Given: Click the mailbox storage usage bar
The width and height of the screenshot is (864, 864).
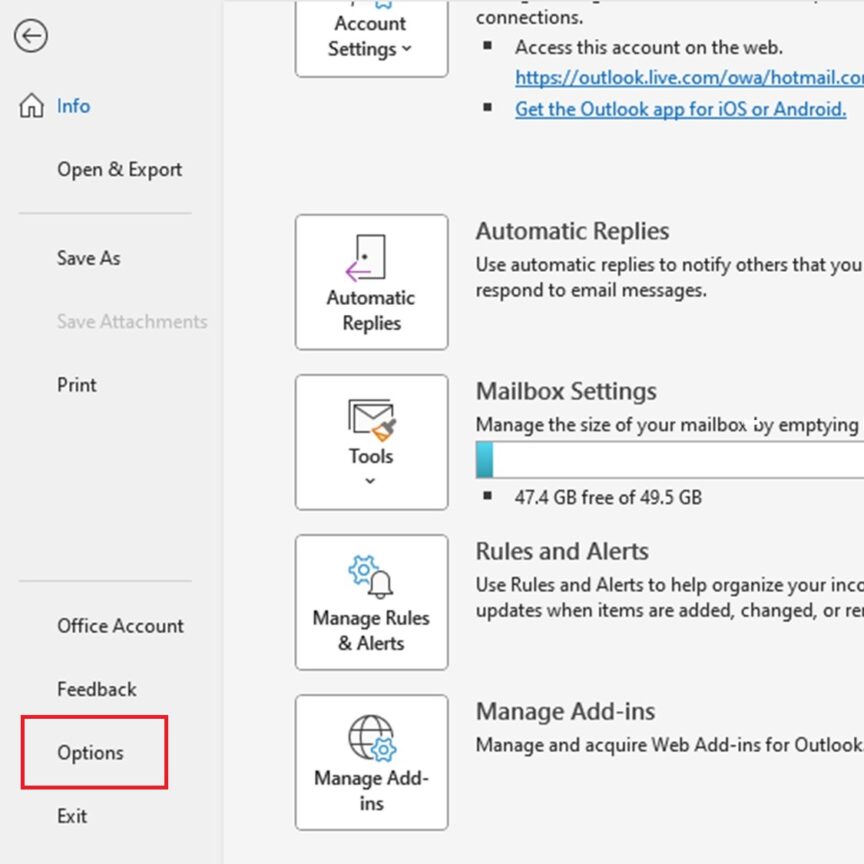Looking at the screenshot, I should click(x=670, y=460).
